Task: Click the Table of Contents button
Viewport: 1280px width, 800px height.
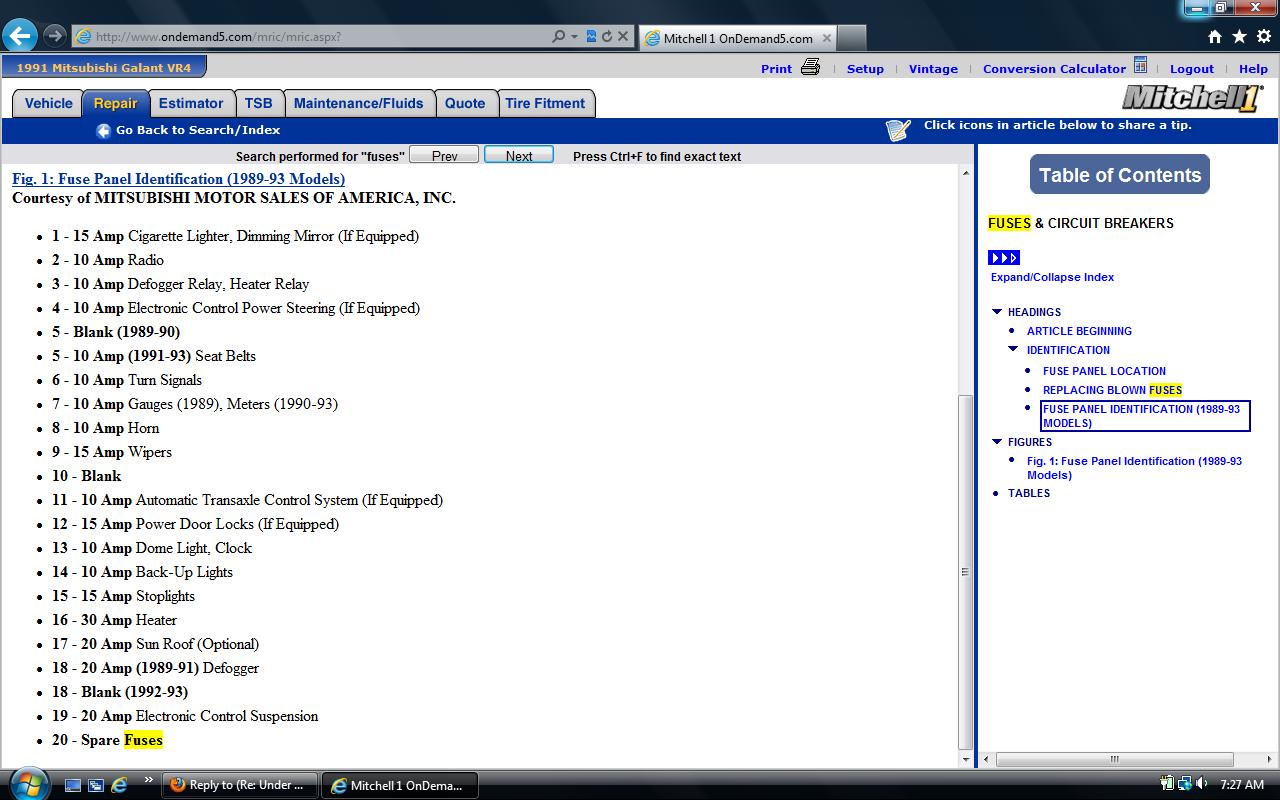Action: coord(1120,175)
